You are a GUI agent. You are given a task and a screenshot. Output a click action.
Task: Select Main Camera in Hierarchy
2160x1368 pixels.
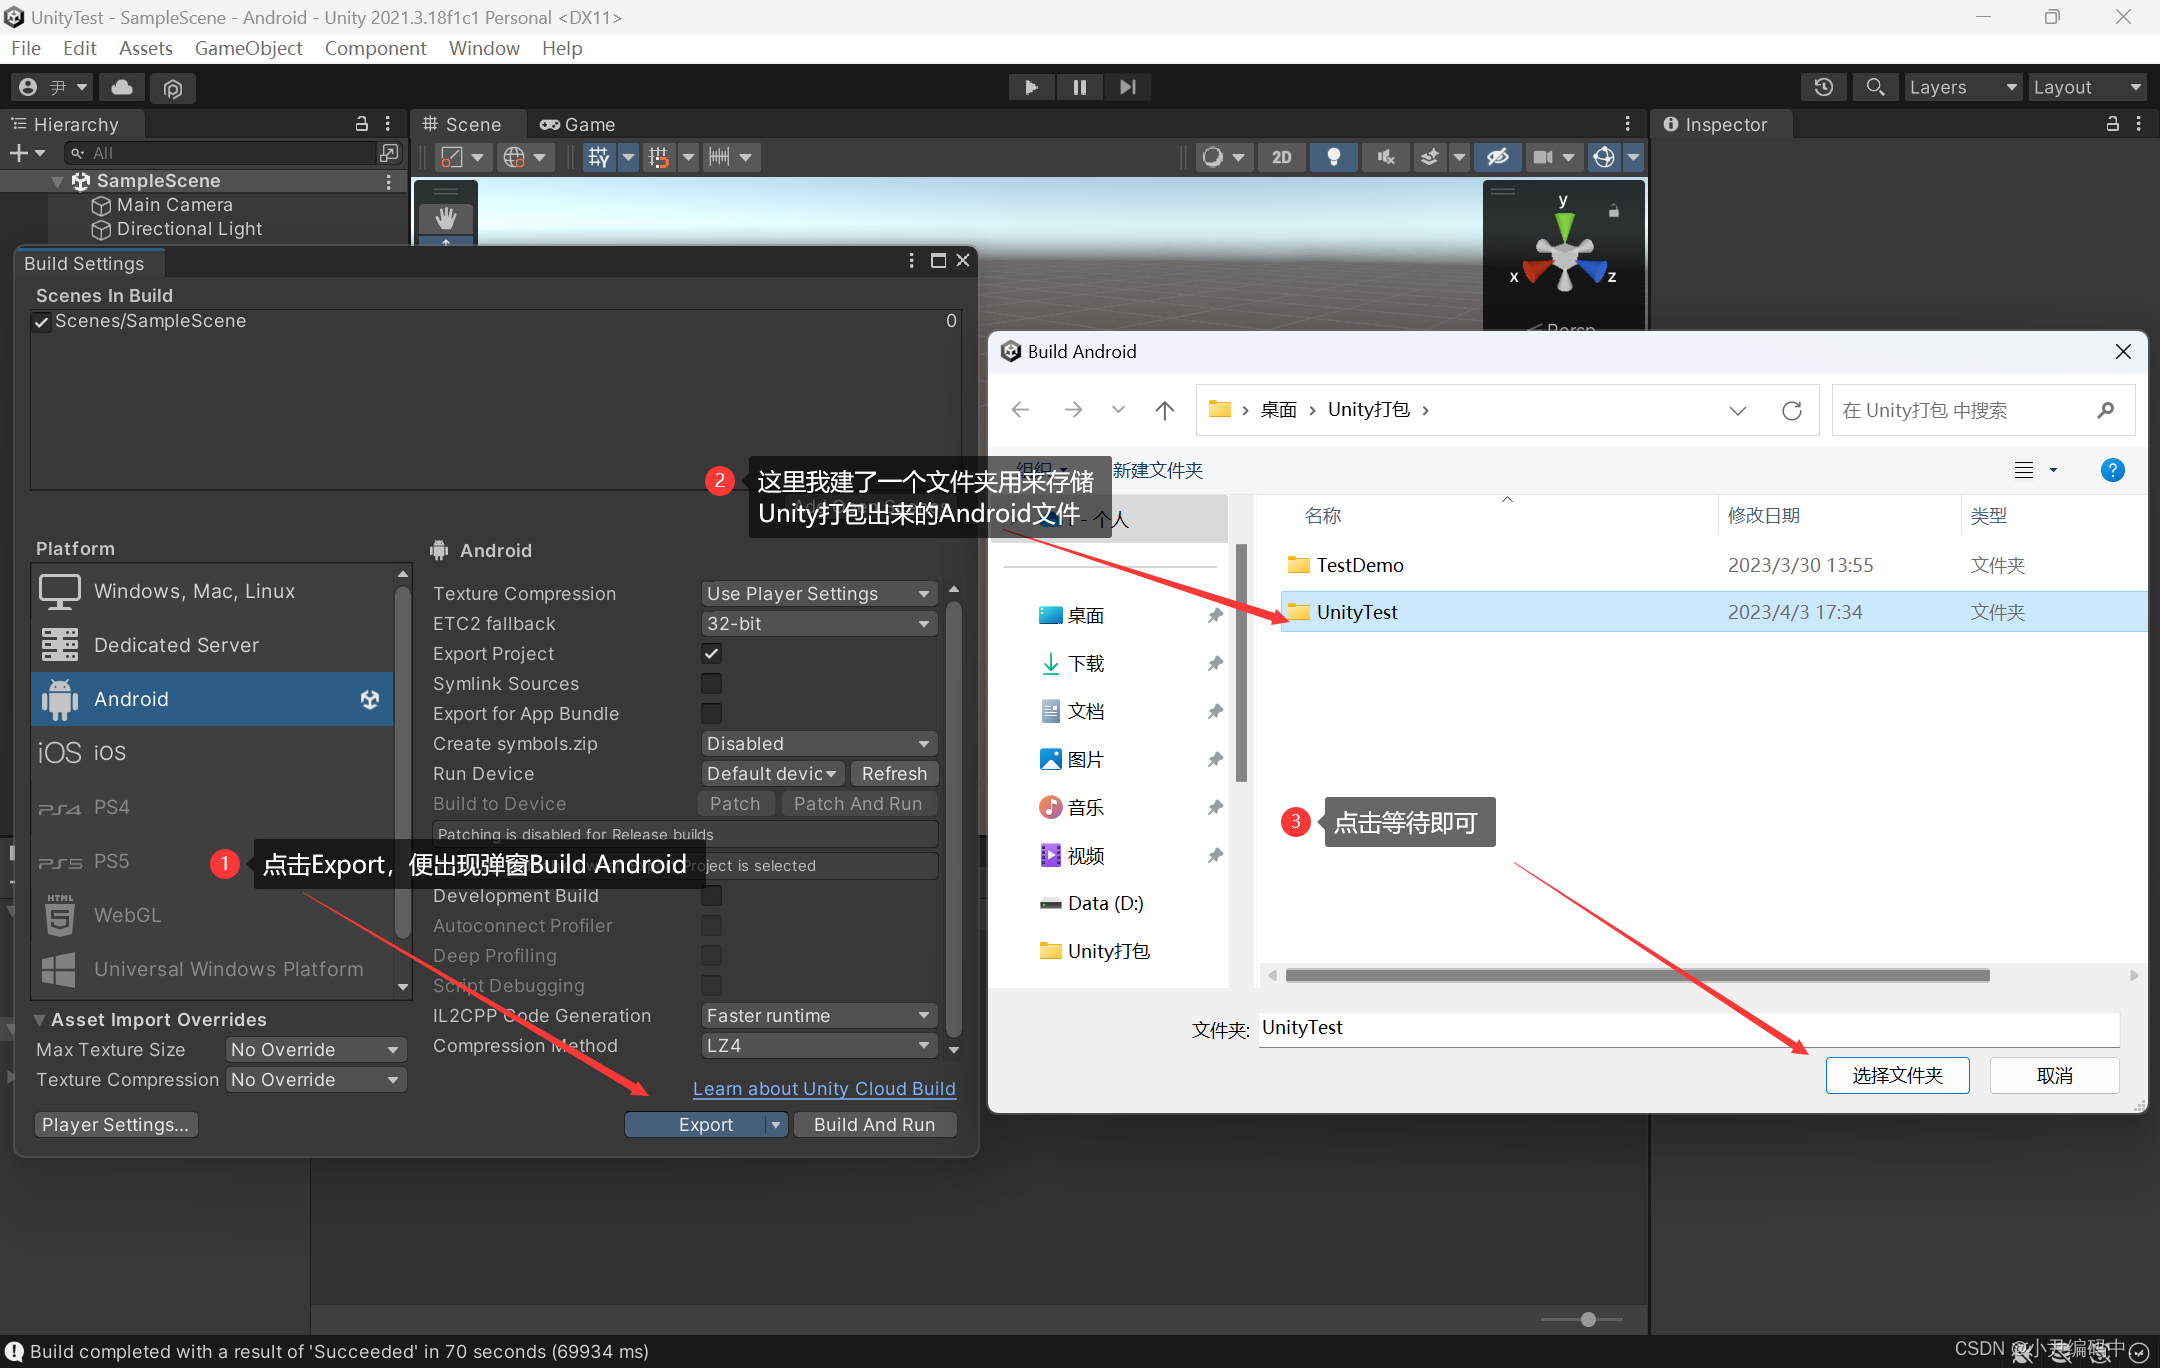[175, 205]
